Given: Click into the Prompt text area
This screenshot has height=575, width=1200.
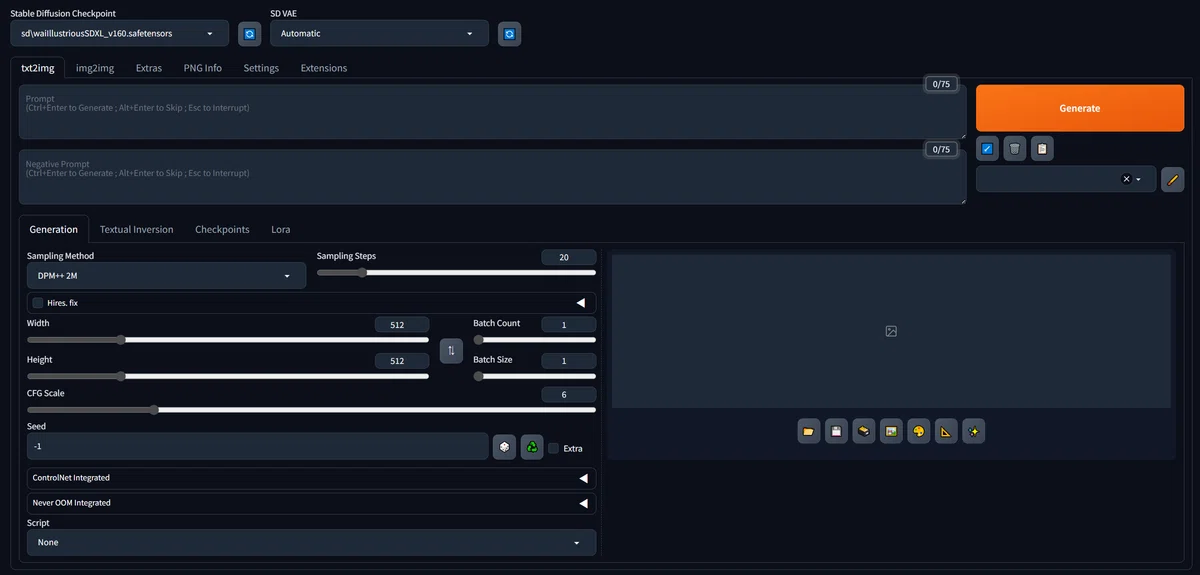Looking at the screenshot, I should (493, 112).
